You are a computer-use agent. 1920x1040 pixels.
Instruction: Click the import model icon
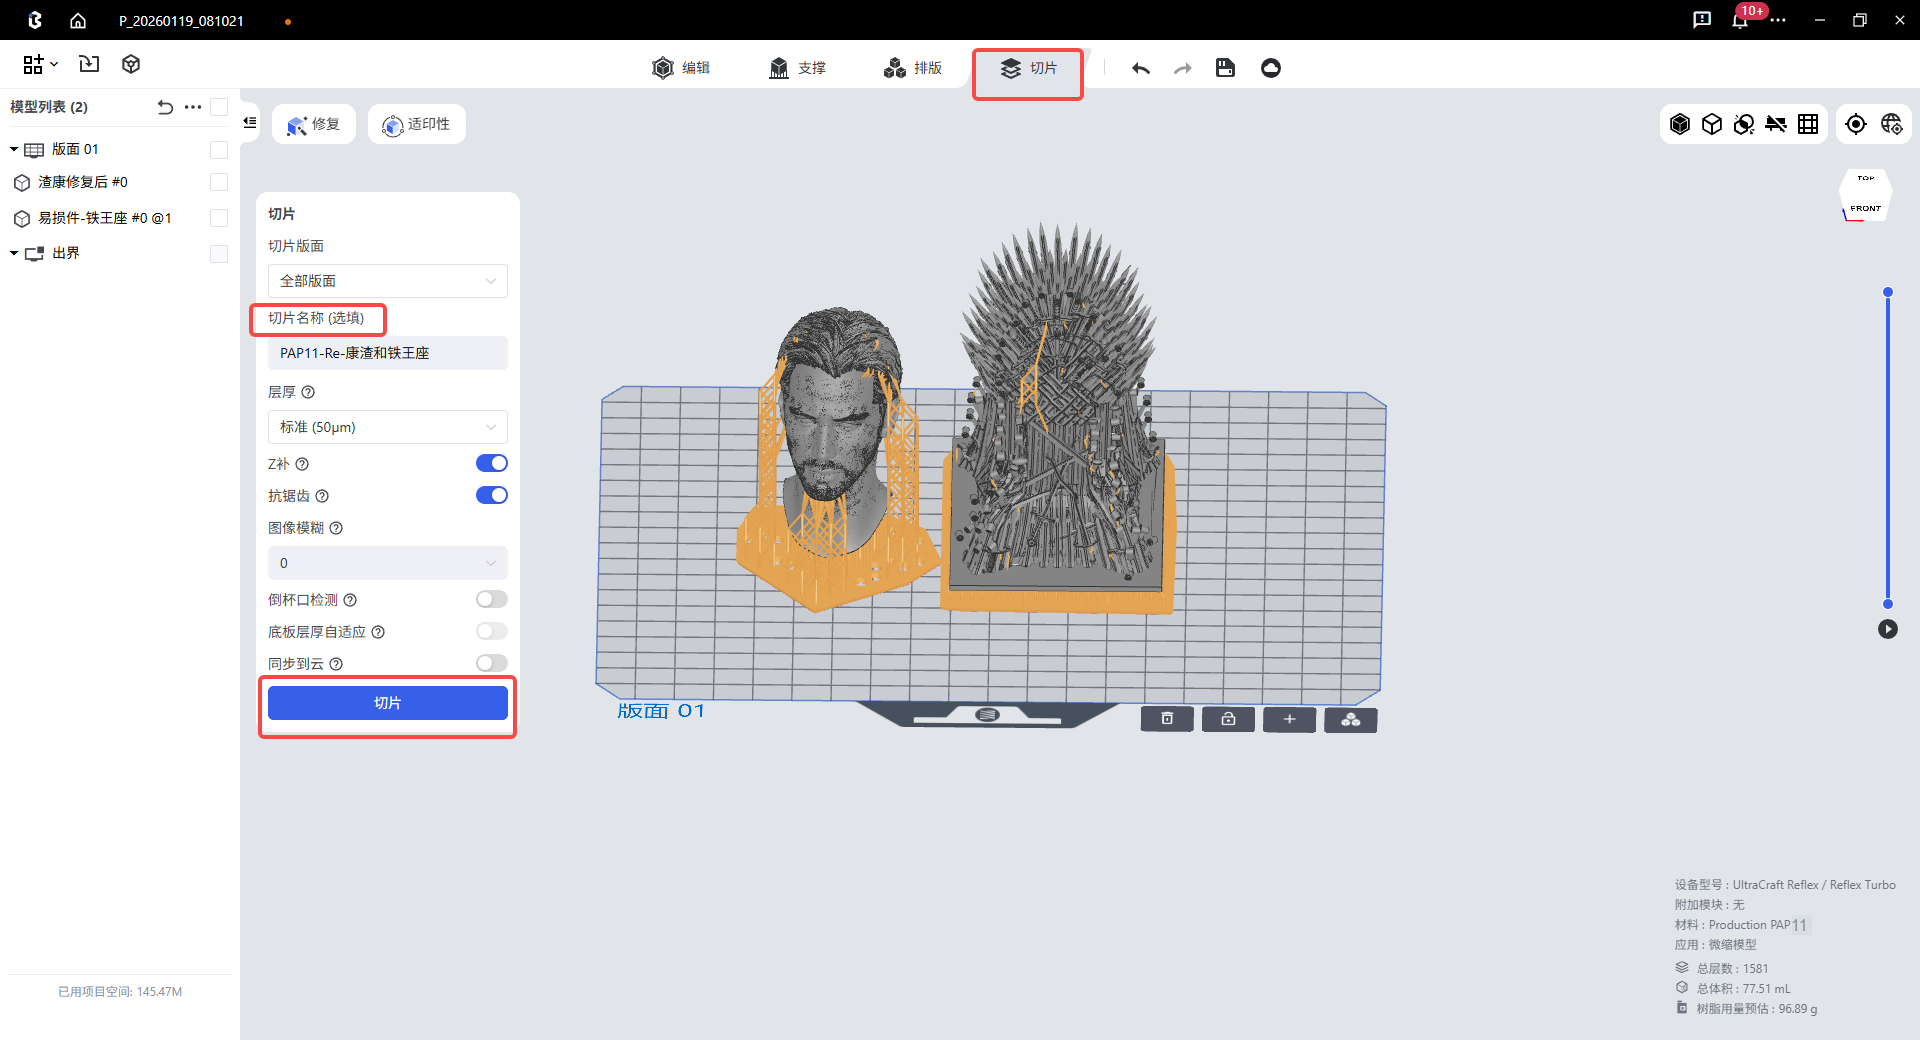tap(89, 64)
